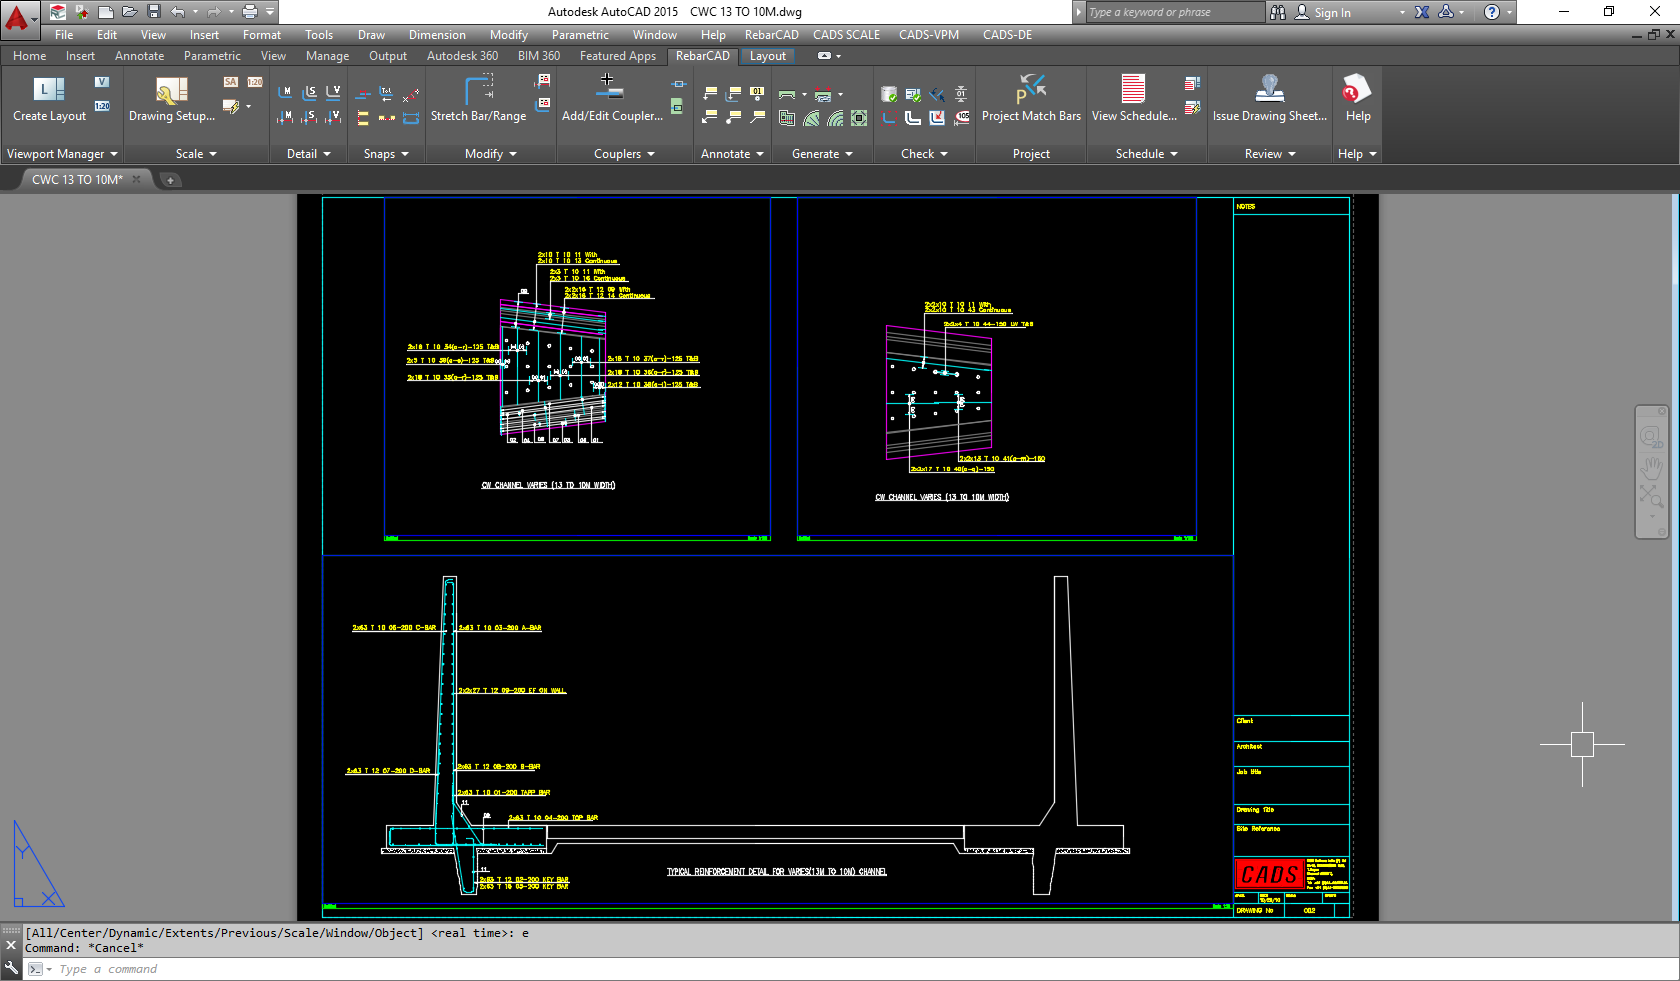Run Project Match Bars

click(1030, 100)
